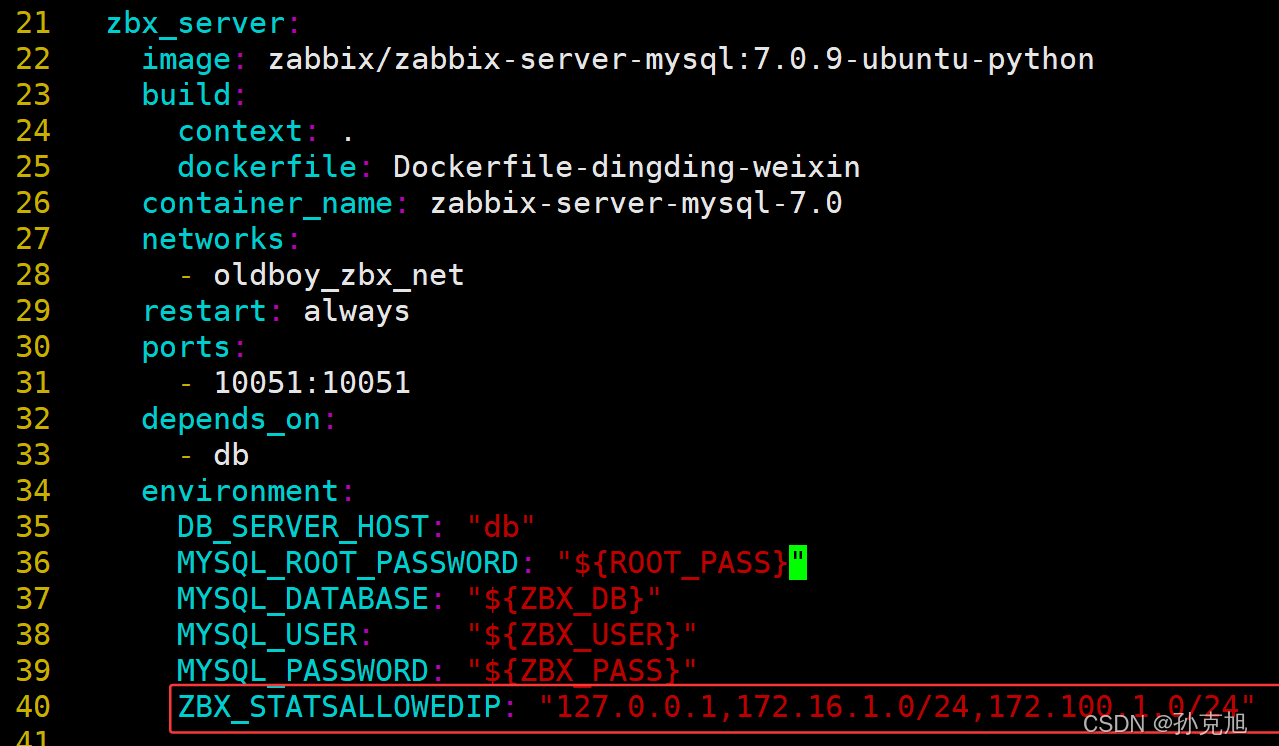Click the port mapping 10051:10051
The width and height of the screenshot is (1279, 746).
pos(312,383)
